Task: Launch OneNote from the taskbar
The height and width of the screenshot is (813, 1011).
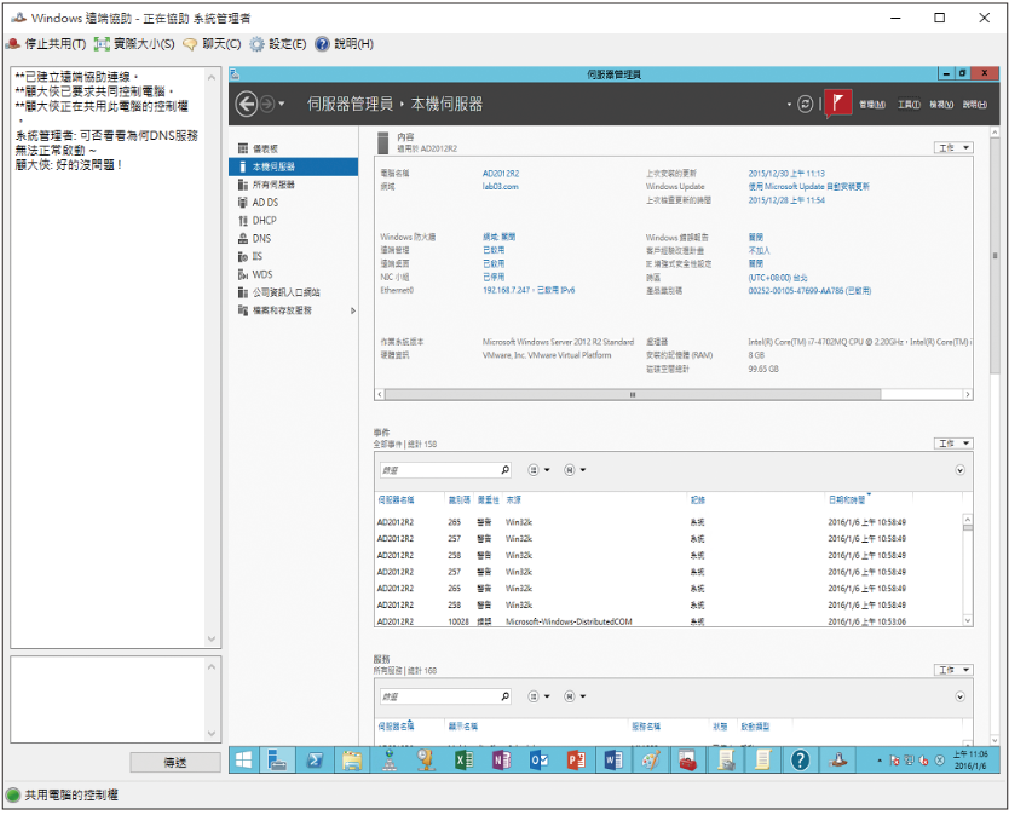Action: coord(502,761)
